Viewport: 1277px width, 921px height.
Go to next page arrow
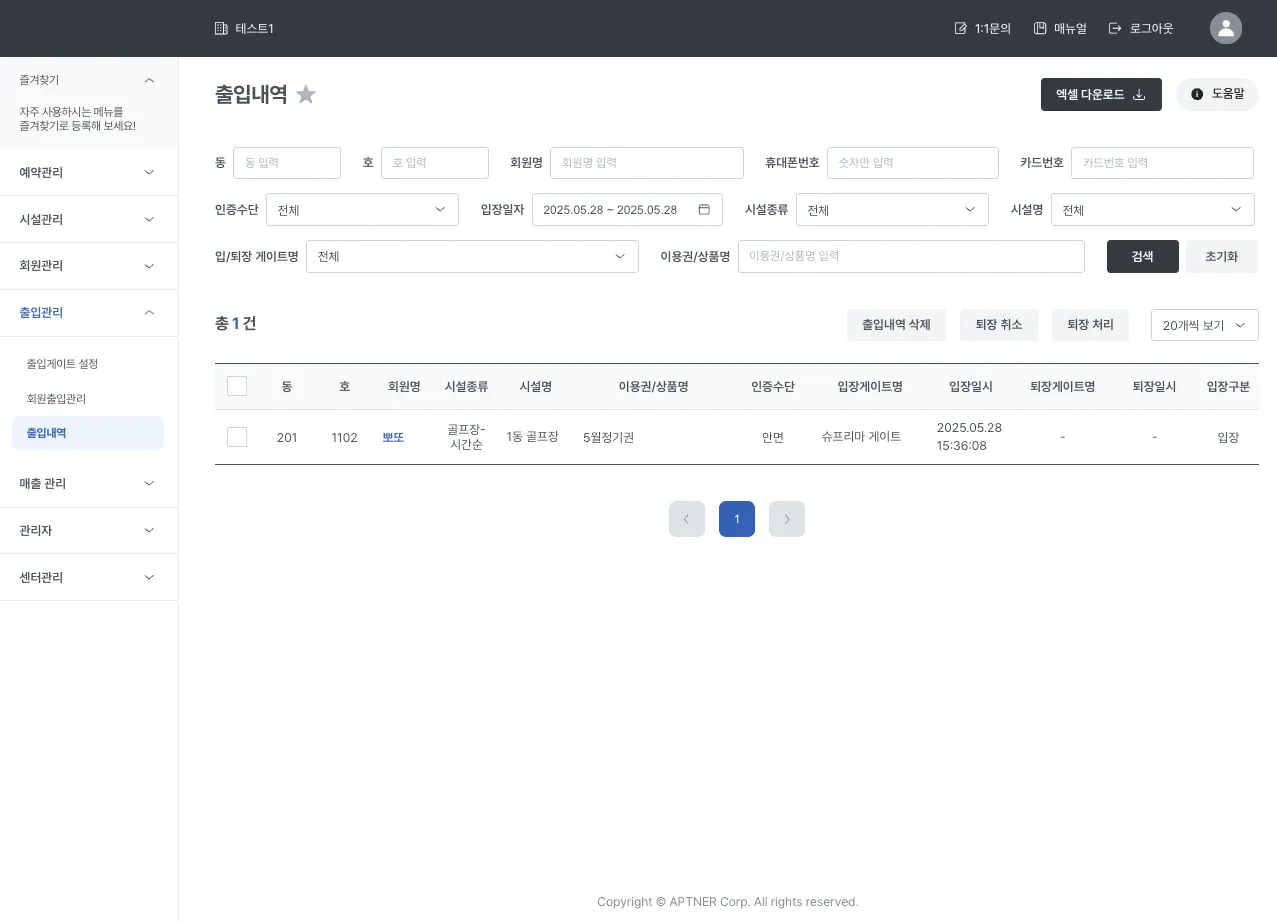[787, 519]
